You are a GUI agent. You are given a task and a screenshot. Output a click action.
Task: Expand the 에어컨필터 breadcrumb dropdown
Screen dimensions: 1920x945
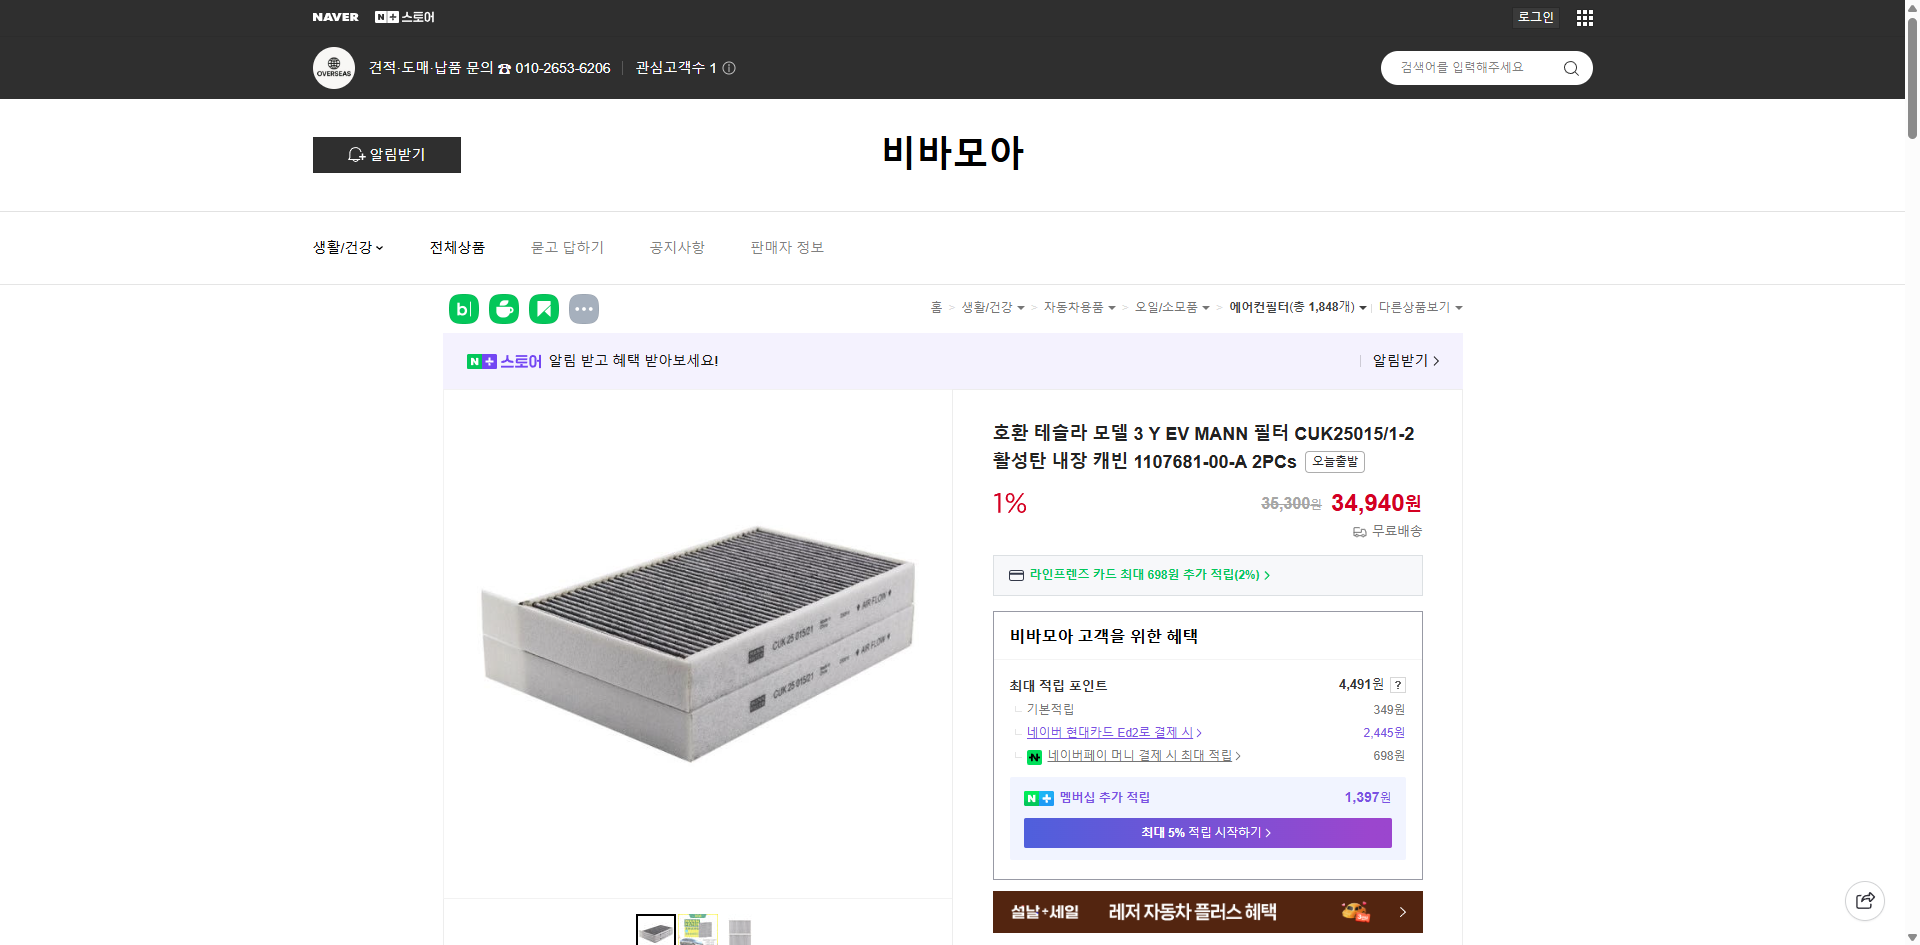1364,307
